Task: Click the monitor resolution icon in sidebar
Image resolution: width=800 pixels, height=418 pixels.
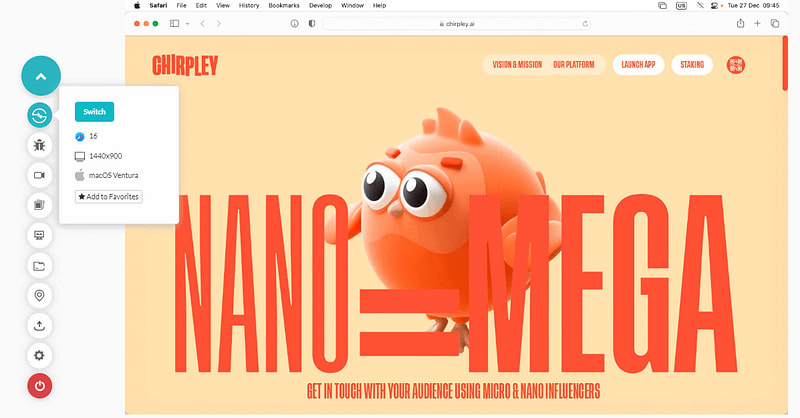Action: 39,235
